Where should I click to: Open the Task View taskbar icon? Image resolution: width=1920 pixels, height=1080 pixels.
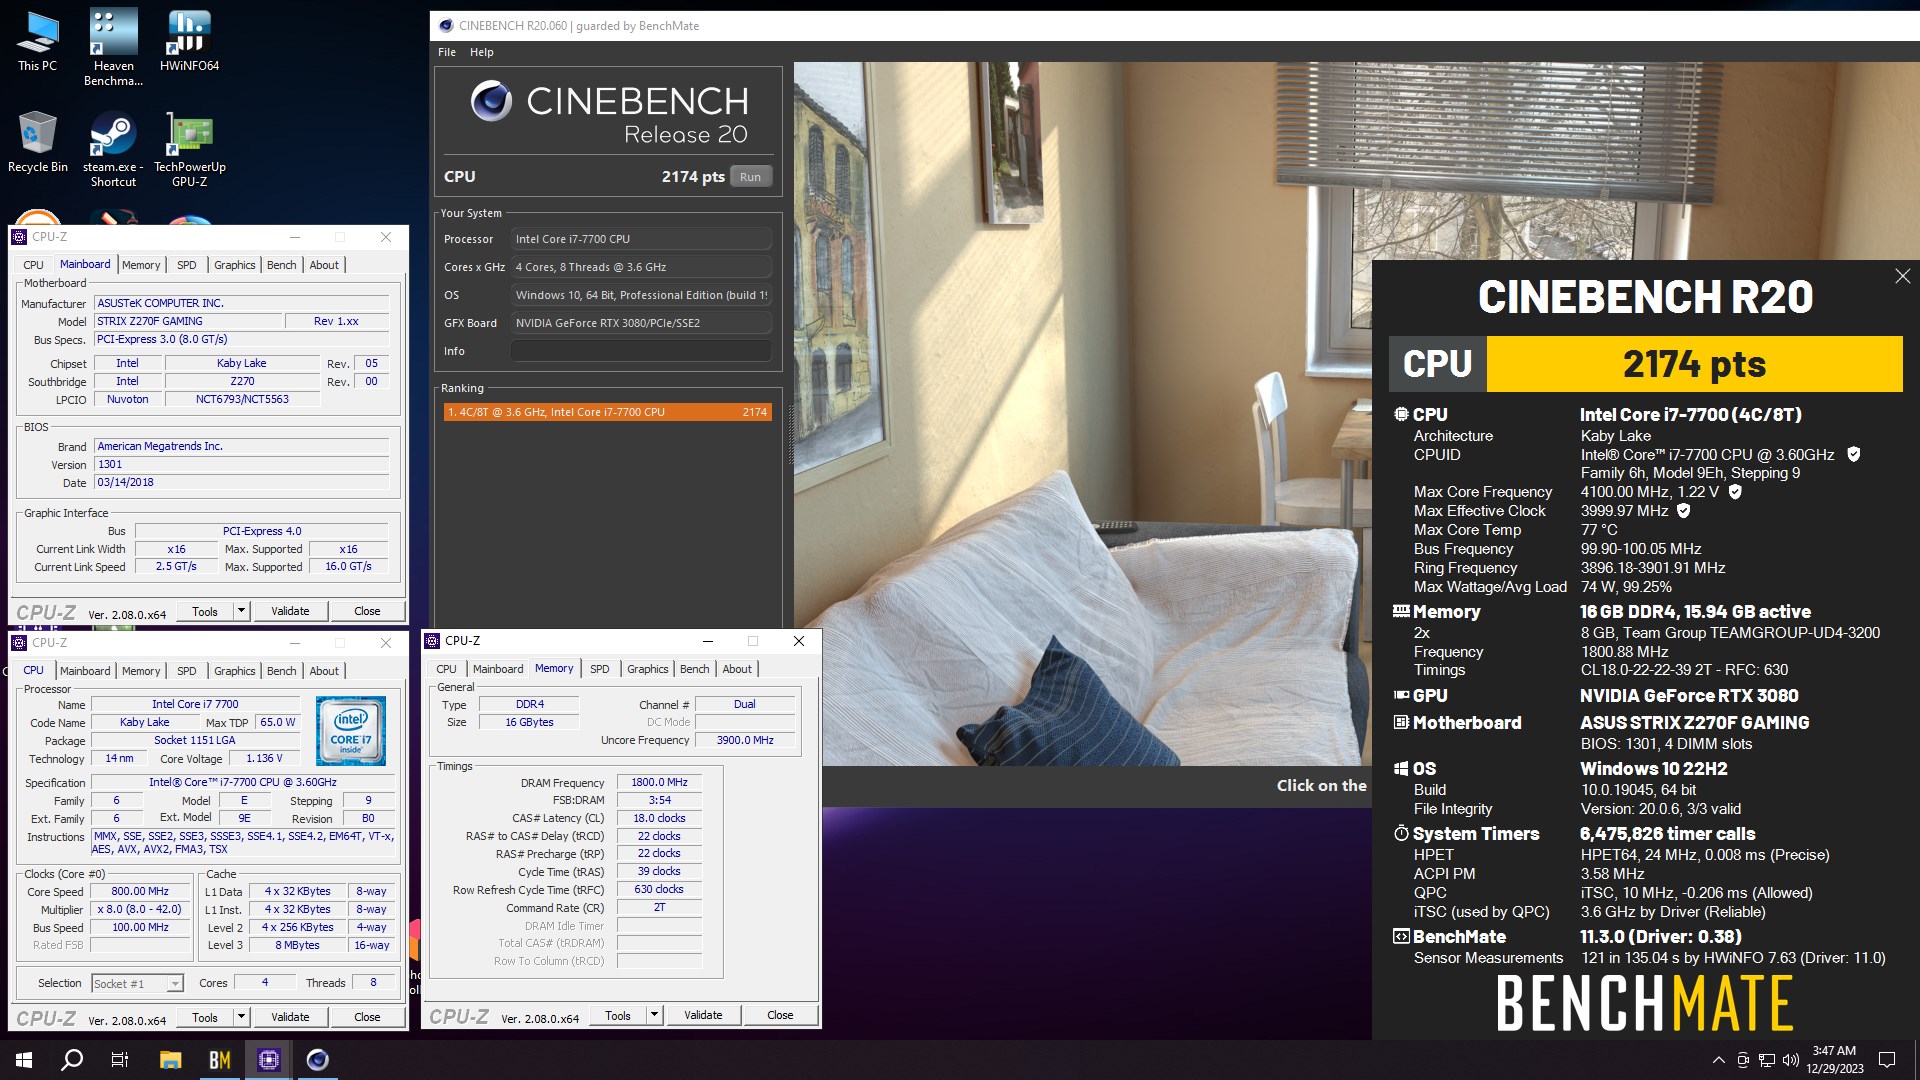pyautogui.click(x=120, y=1060)
